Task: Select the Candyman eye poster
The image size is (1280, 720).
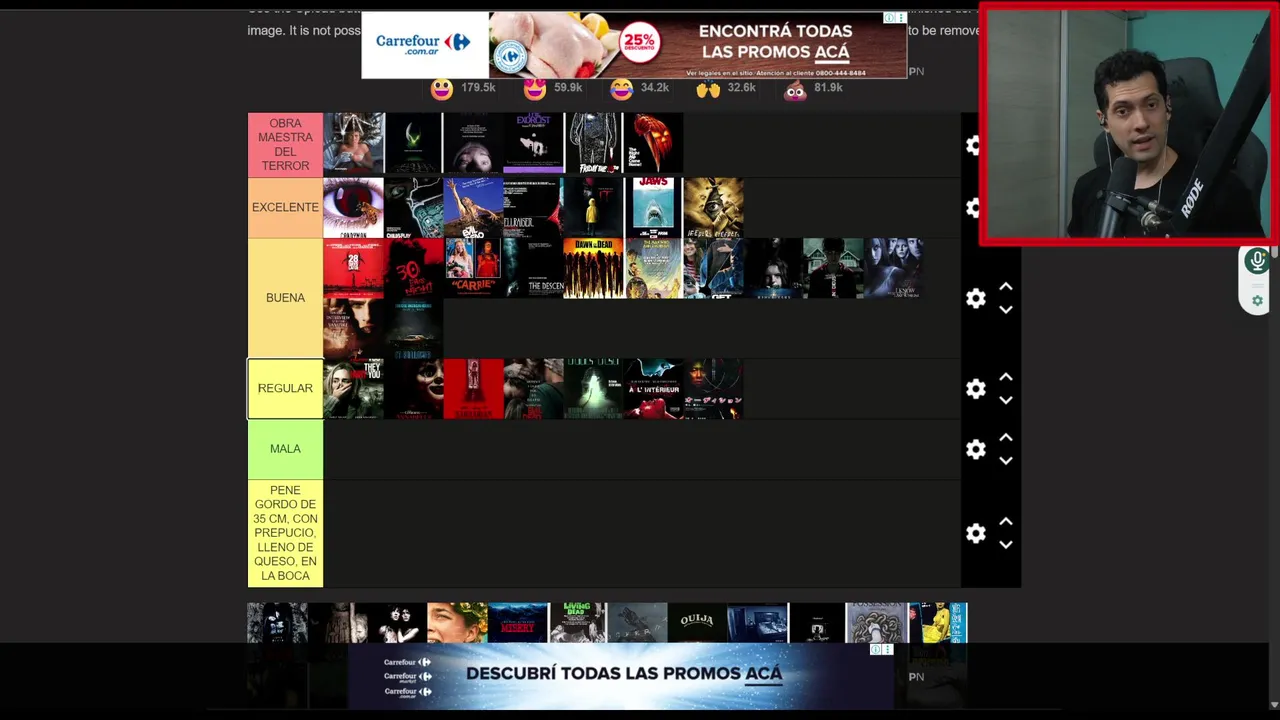Action: click(353, 208)
